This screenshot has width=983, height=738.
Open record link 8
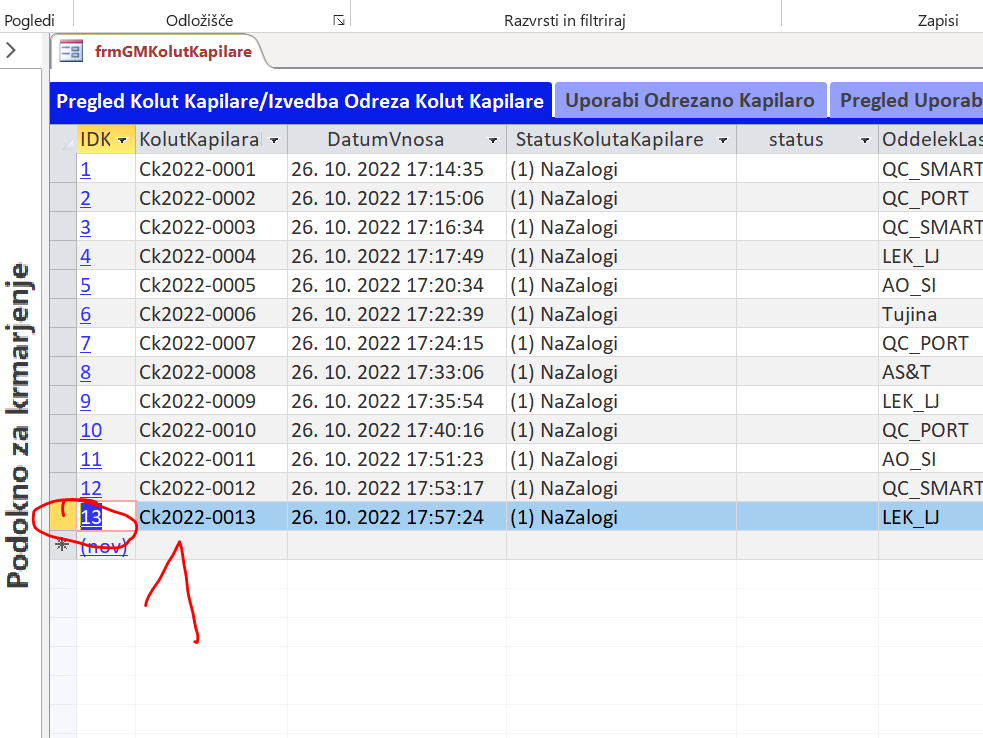pos(85,372)
